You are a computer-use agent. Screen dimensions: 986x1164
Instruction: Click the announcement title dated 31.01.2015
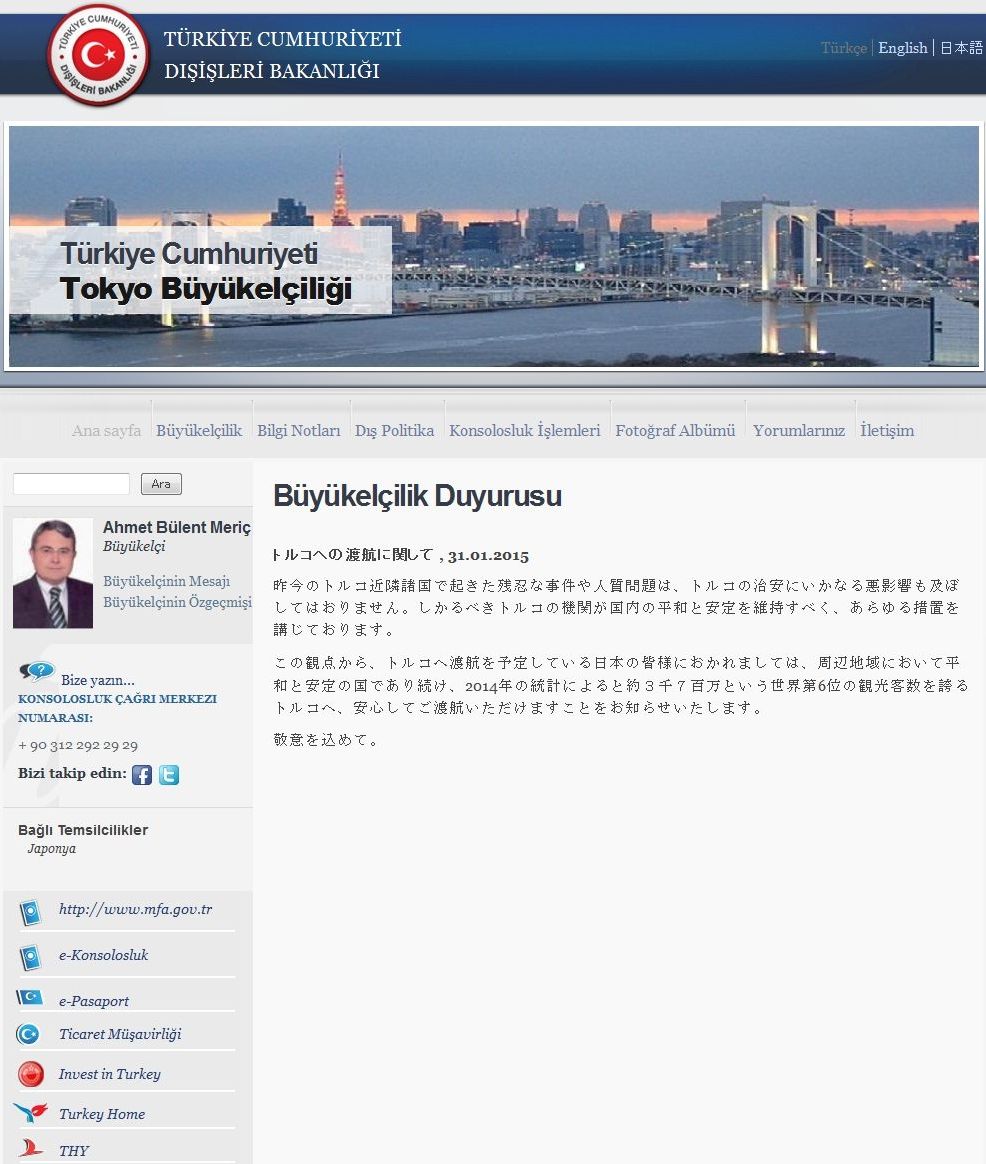coord(400,555)
